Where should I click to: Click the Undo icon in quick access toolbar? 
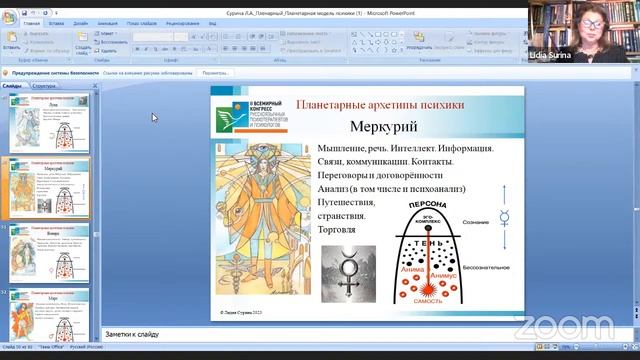34,13
